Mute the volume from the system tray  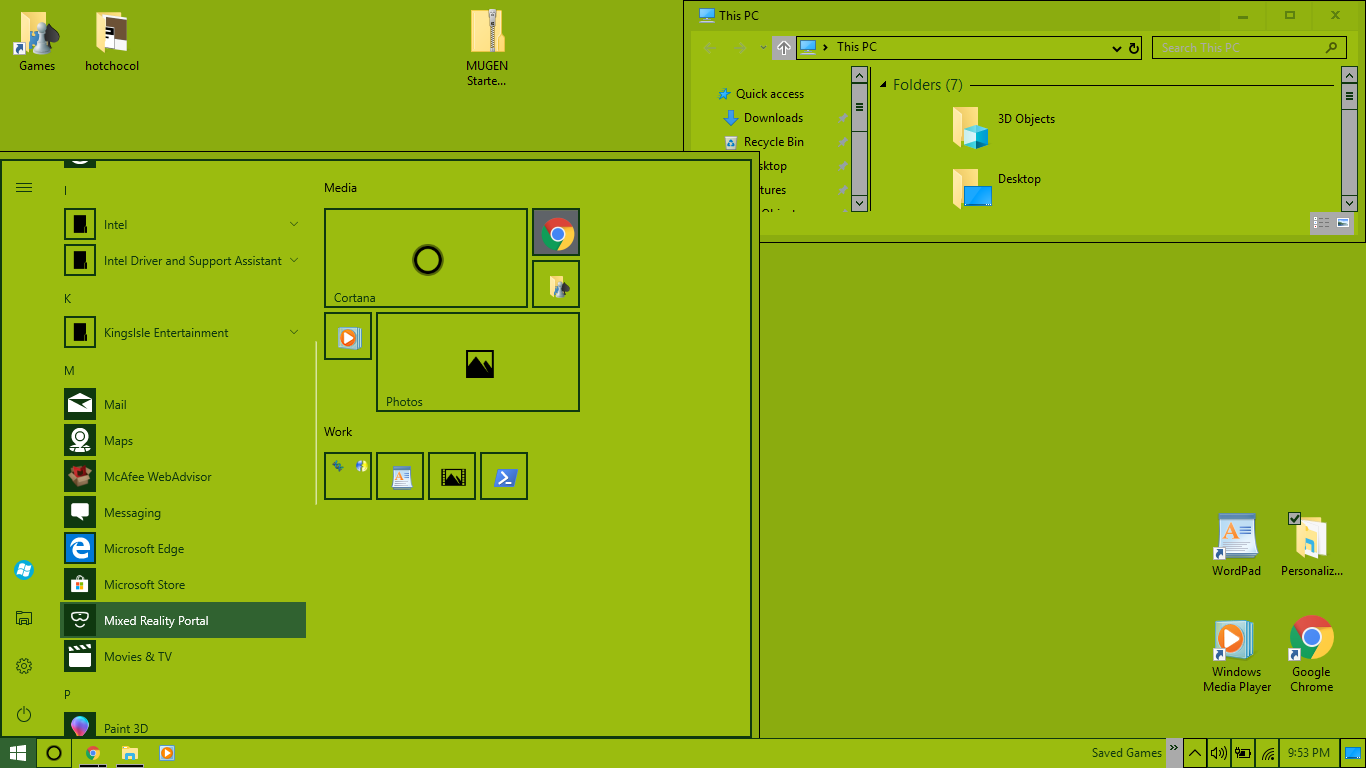(x=1218, y=752)
